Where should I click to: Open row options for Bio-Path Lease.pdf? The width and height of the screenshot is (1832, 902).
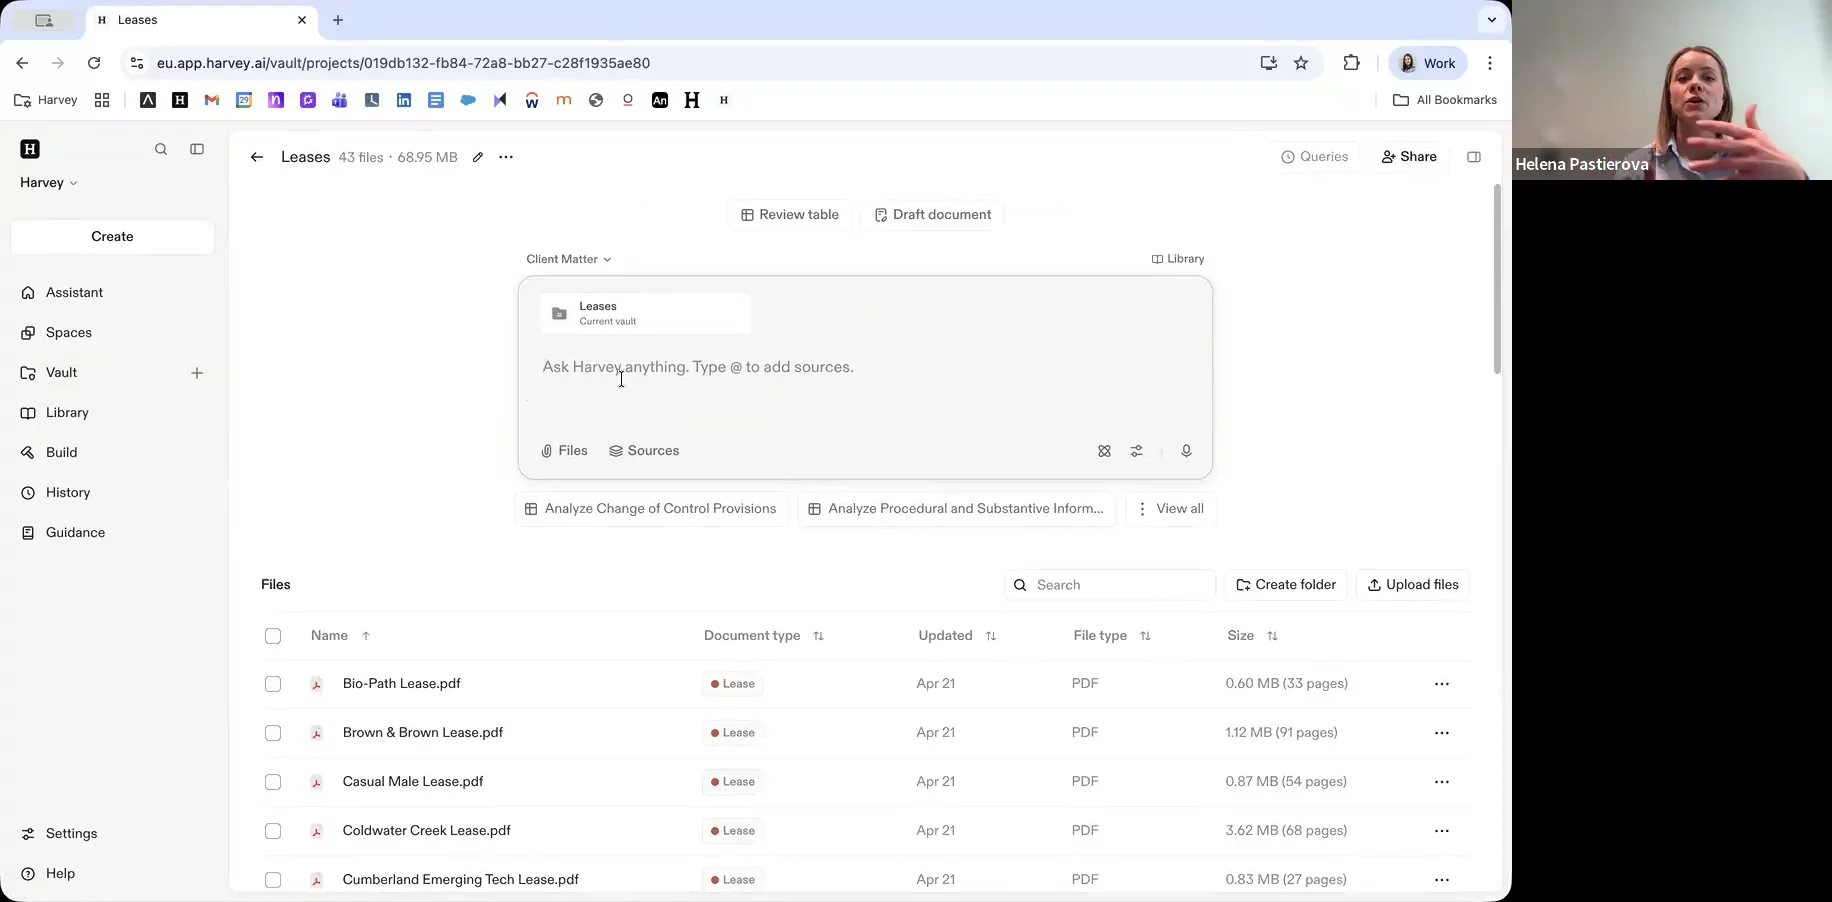1442,684
